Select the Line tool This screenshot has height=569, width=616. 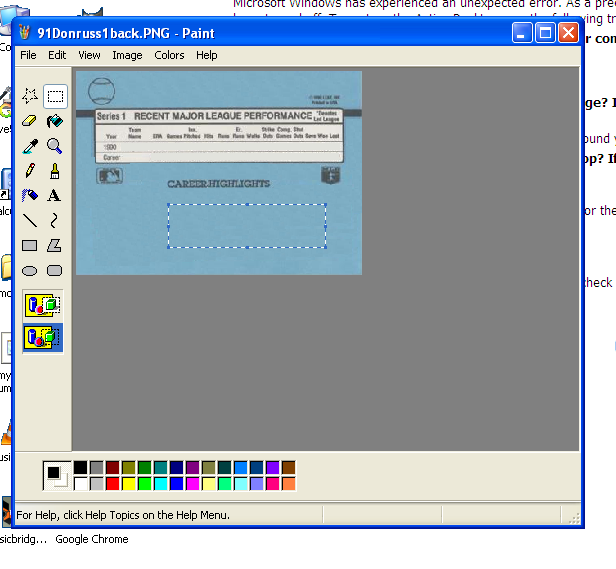pyautogui.click(x=30, y=221)
